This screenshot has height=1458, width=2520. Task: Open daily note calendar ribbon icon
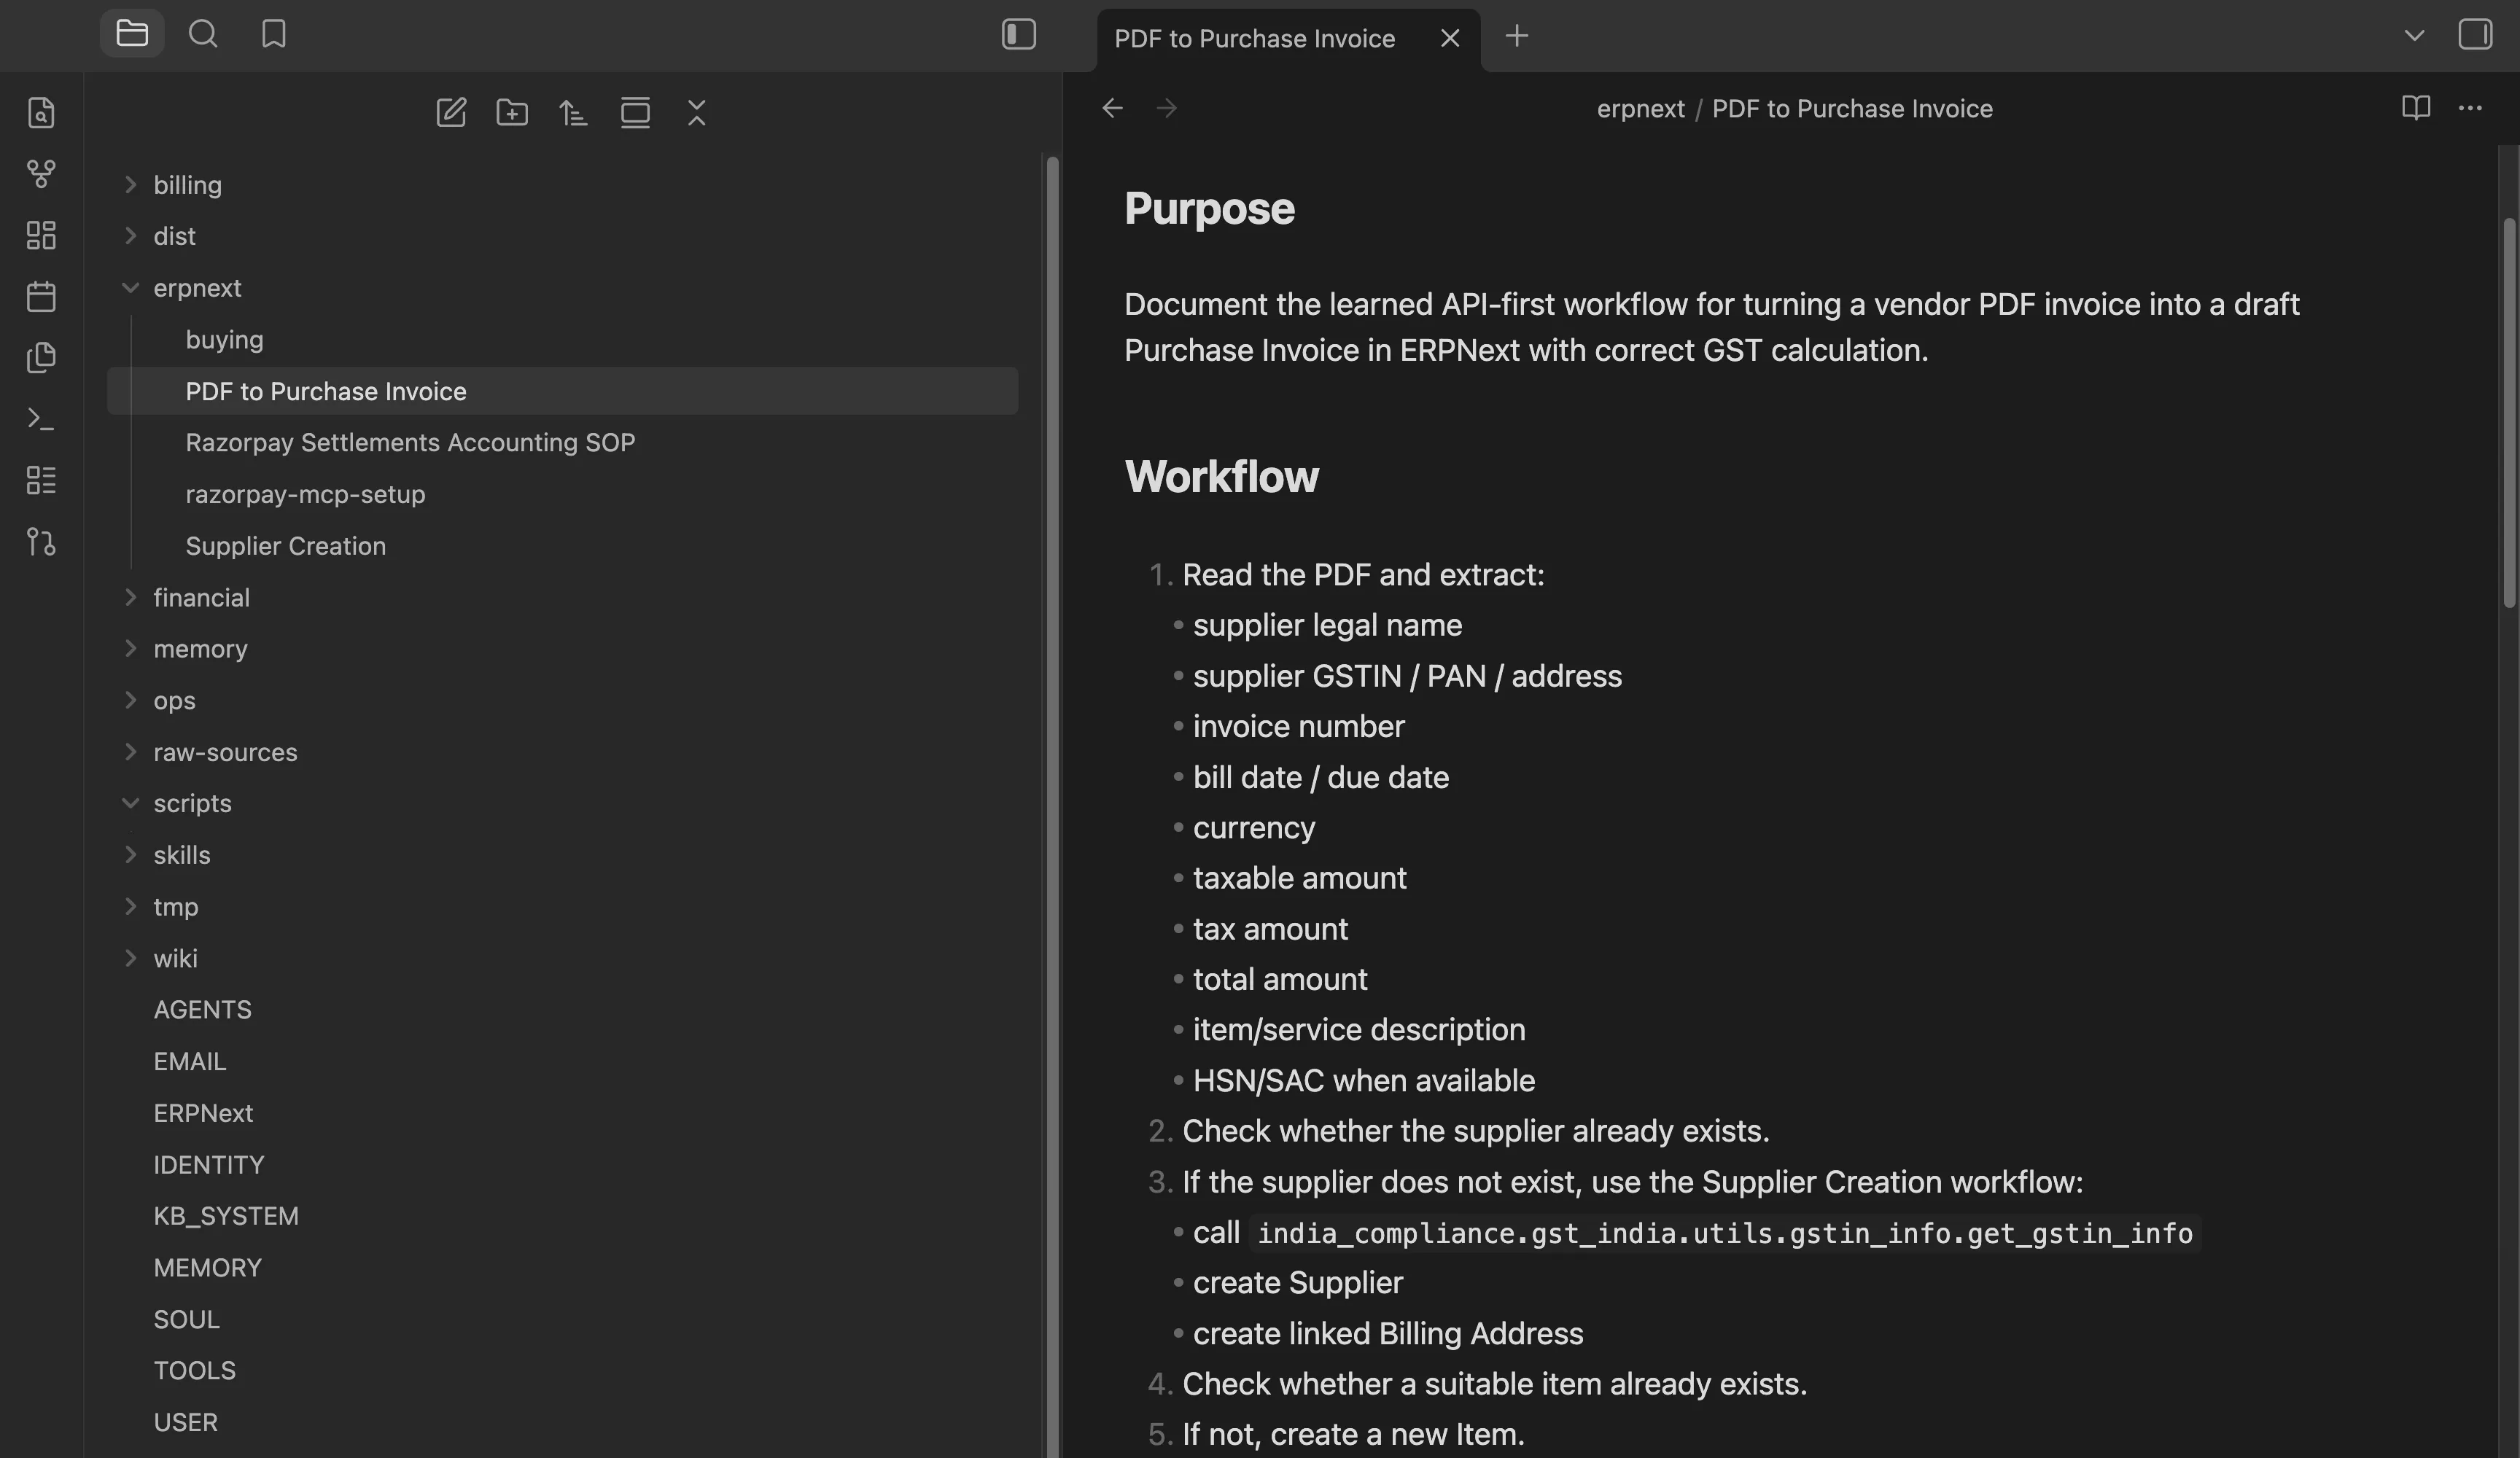click(41, 296)
